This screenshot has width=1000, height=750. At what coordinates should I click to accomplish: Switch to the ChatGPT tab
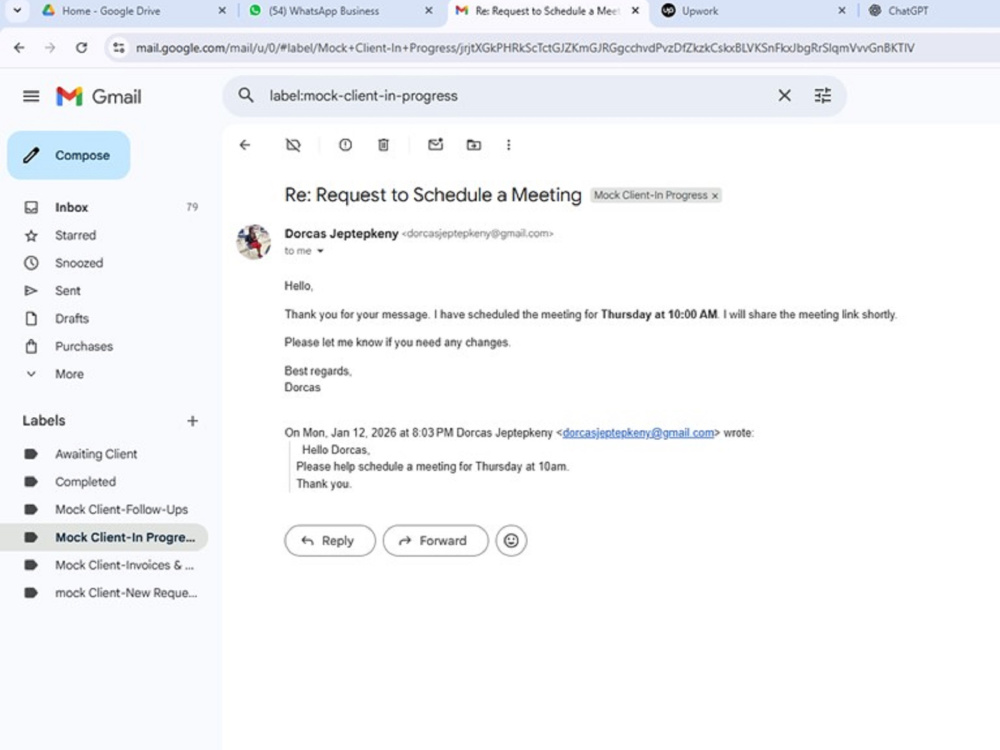pos(908,11)
